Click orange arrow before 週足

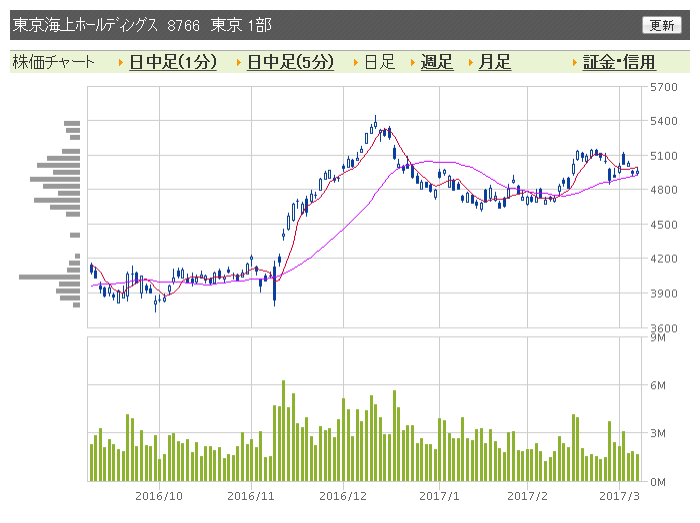pos(412,62)
